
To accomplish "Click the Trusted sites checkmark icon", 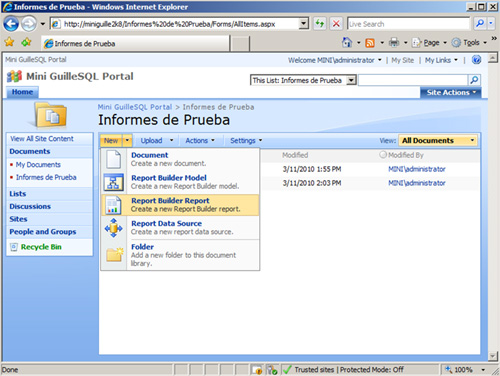I will 287,369.
